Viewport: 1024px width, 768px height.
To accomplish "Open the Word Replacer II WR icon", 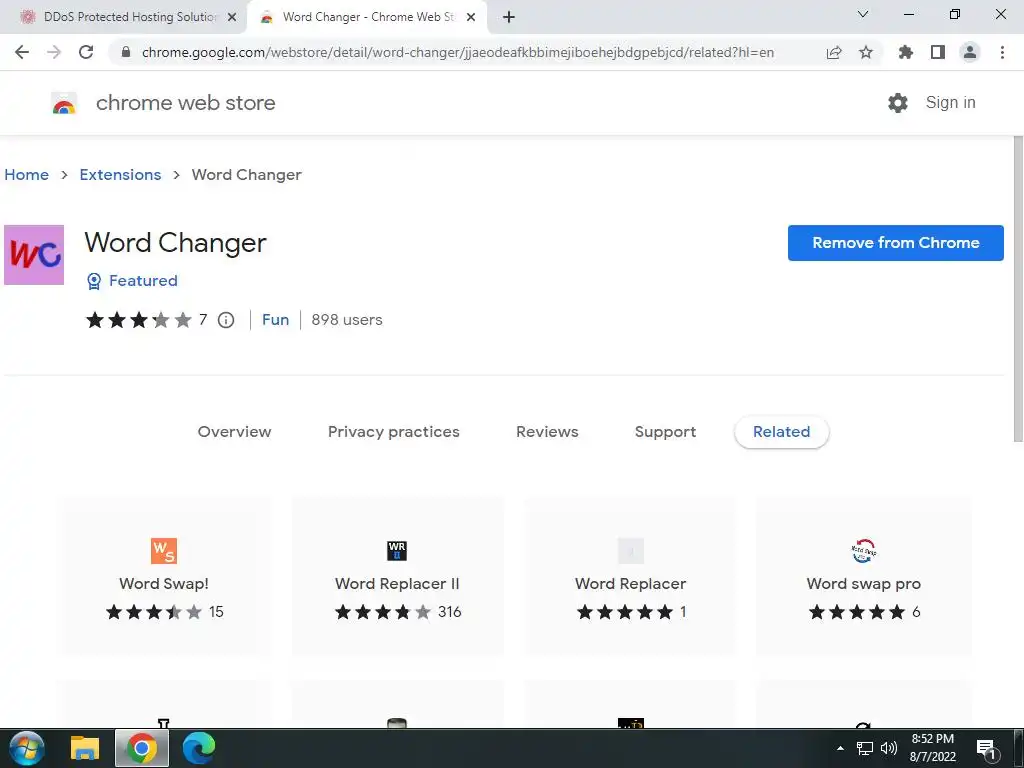I will (x=397, y=551).
